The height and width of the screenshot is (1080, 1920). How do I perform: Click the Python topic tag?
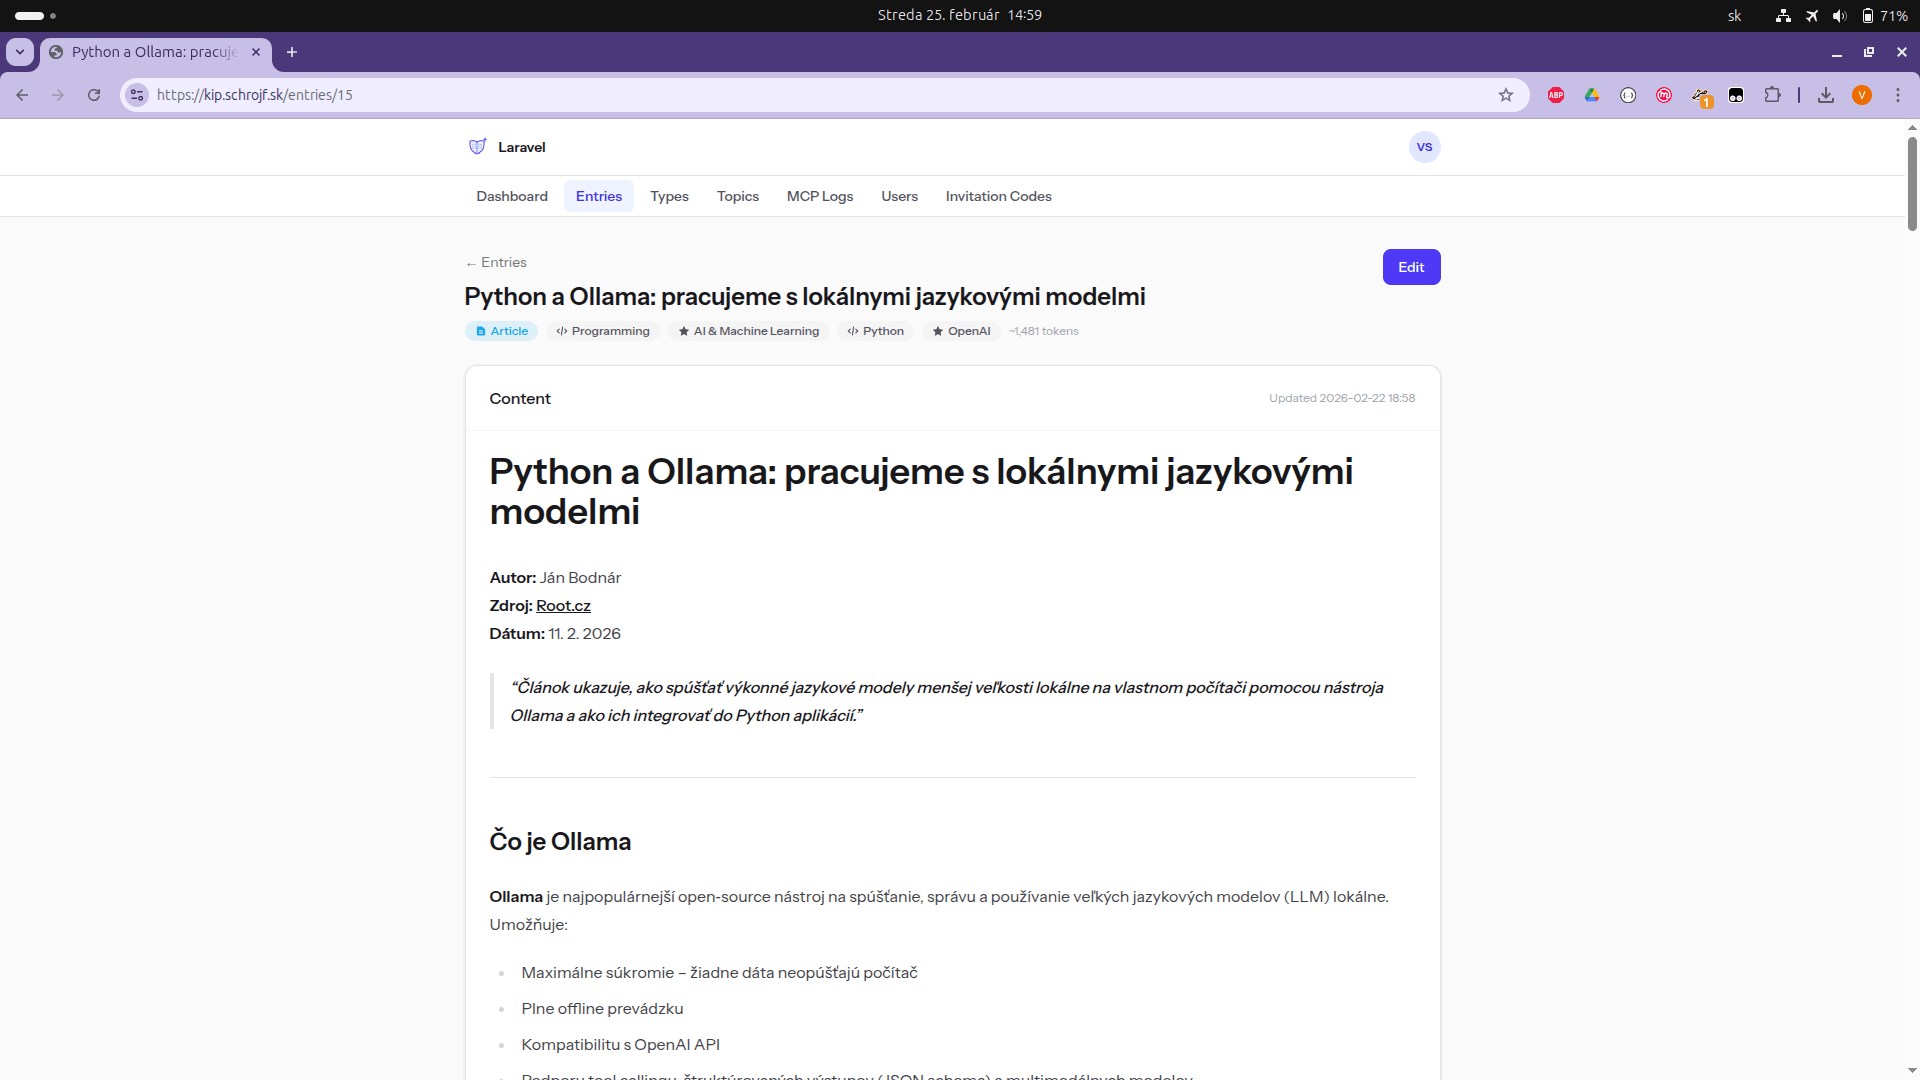[x=875, y=331]
